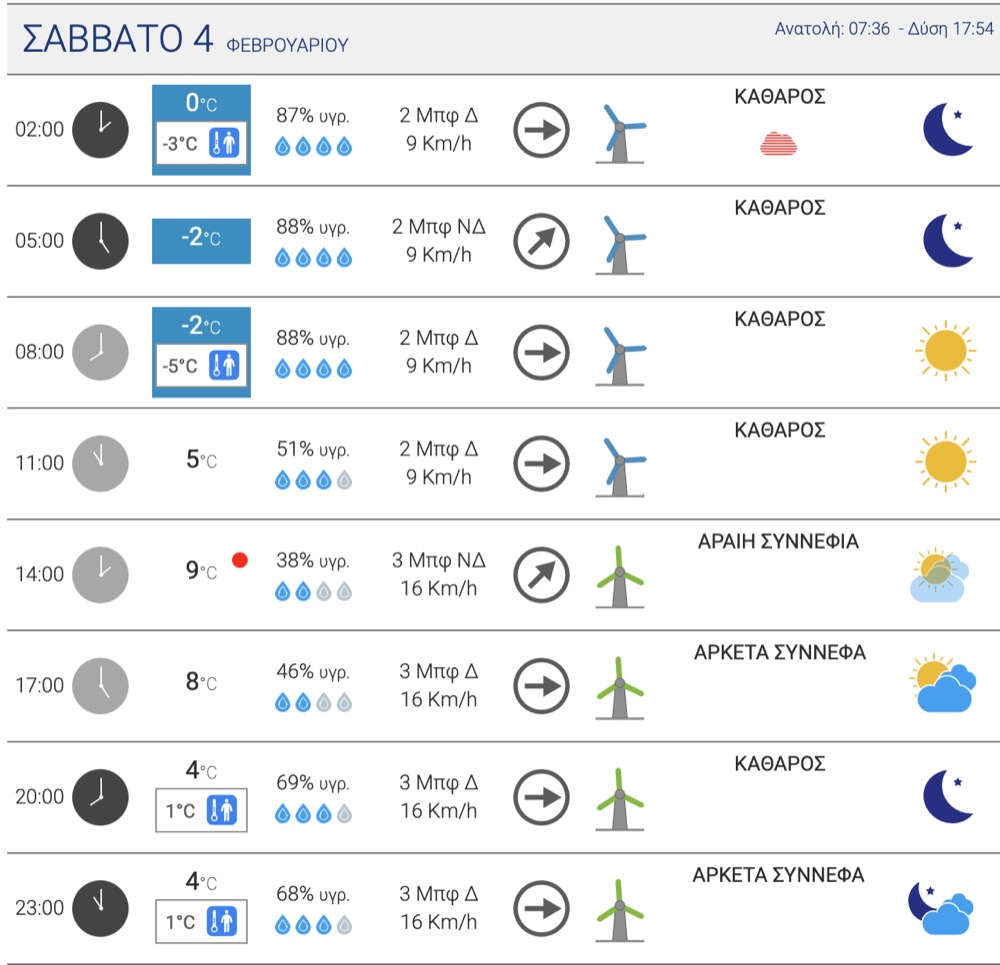The height and width of the screenshot is (965, 1000).
Task: Click the blue wind turbine at 11:00
Action: [620, 466]
